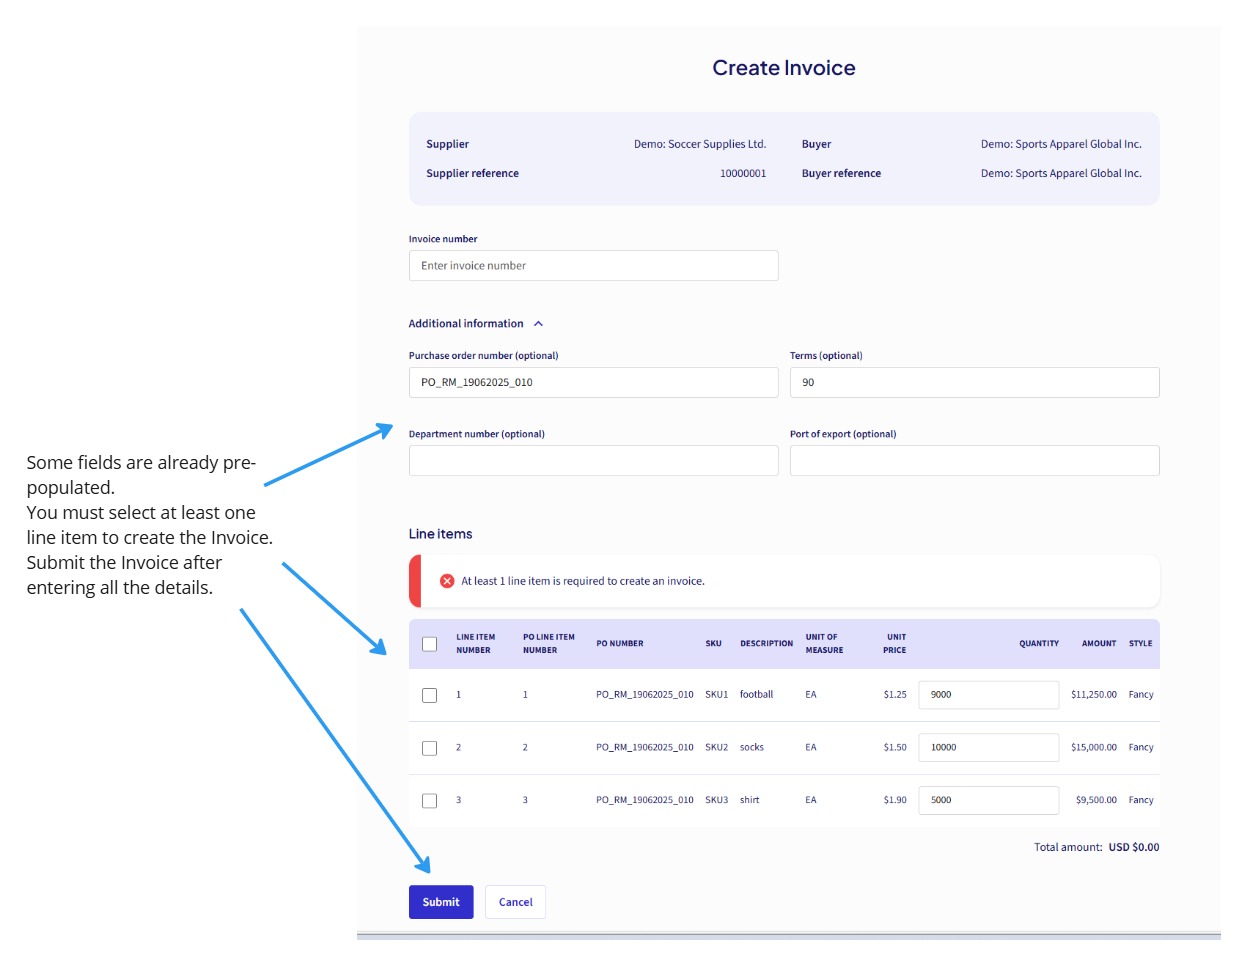
Task: Open the PO number link on the socks row
Action: 644,747
